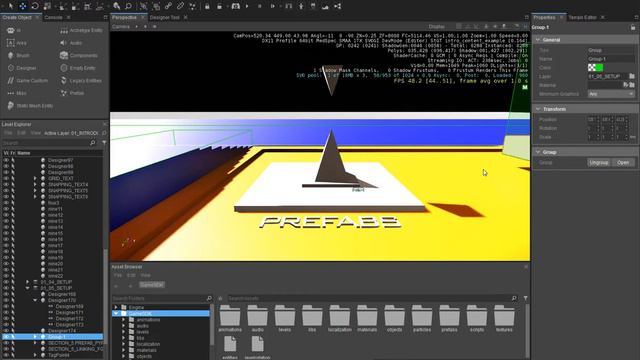This screenshot has height=360, width=640.
Task: Choose Audio in Create Object panel
Action: [71, 43]
